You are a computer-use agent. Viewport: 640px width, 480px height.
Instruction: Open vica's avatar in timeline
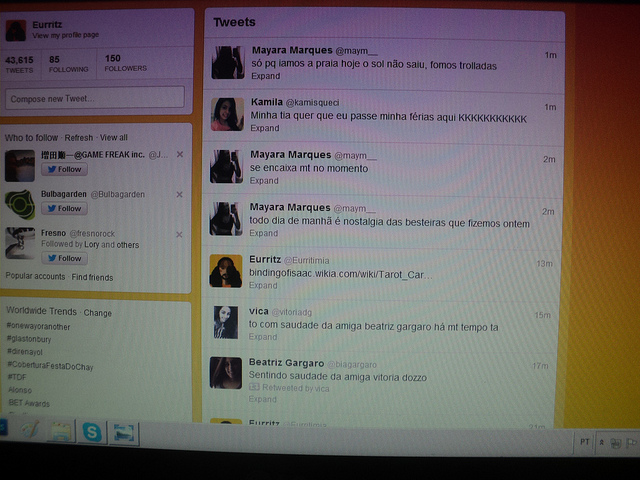(x=226, y=322)
